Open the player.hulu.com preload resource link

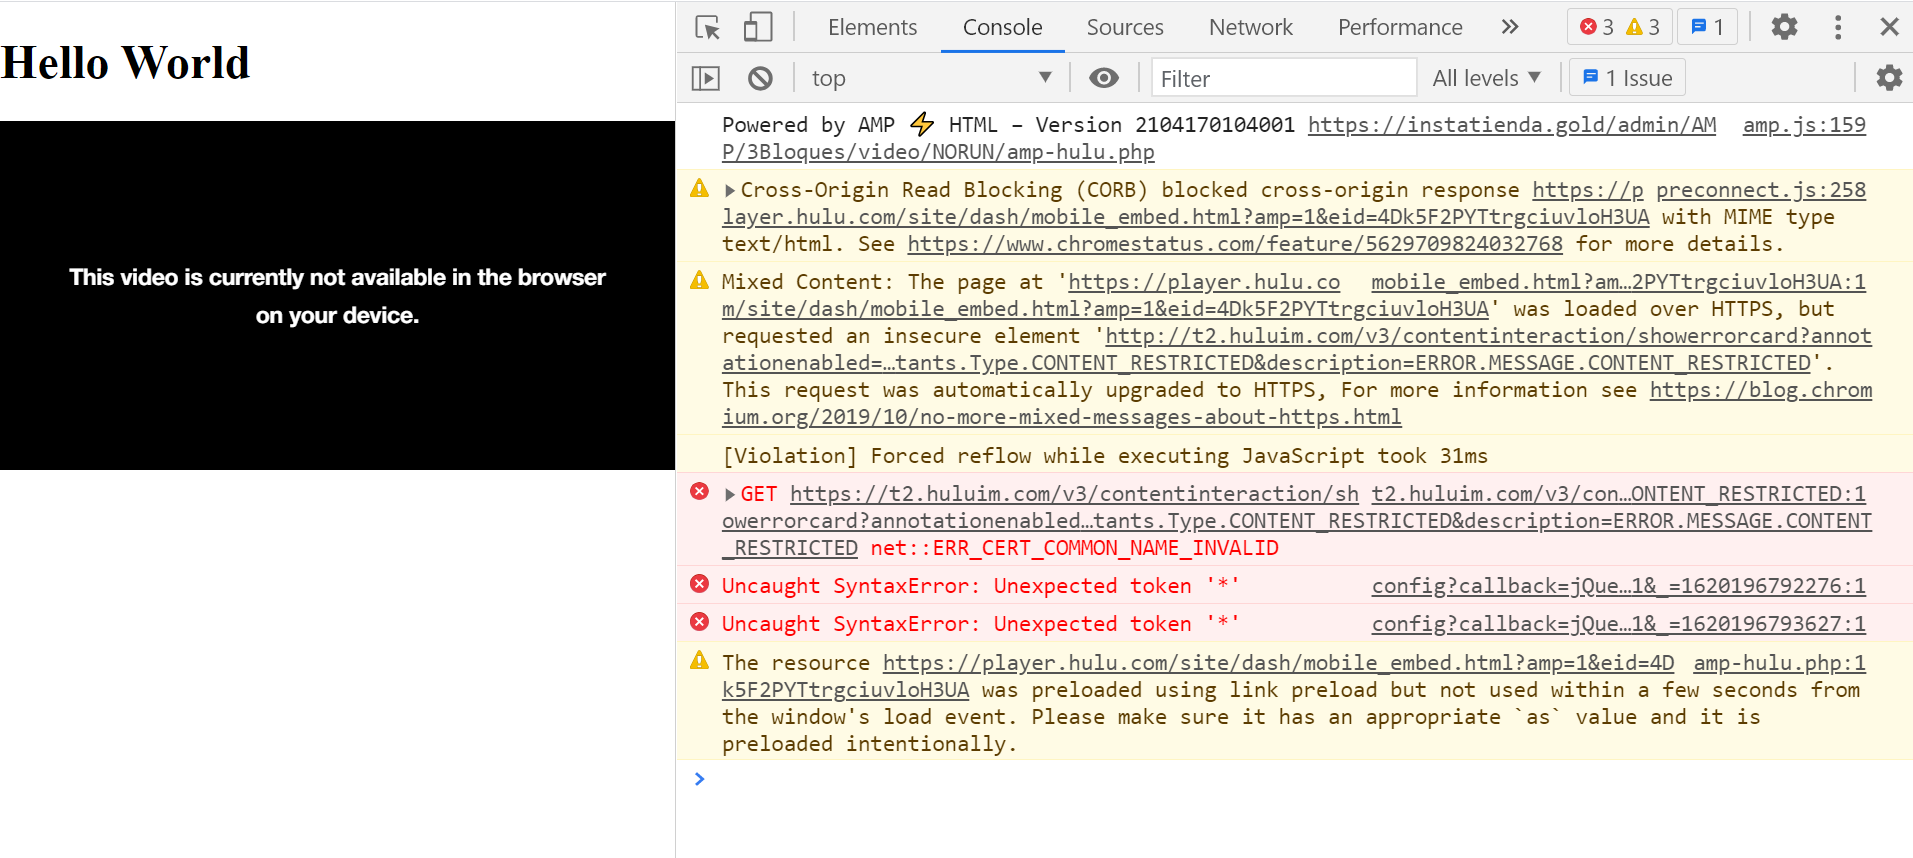coord(1198,676)
